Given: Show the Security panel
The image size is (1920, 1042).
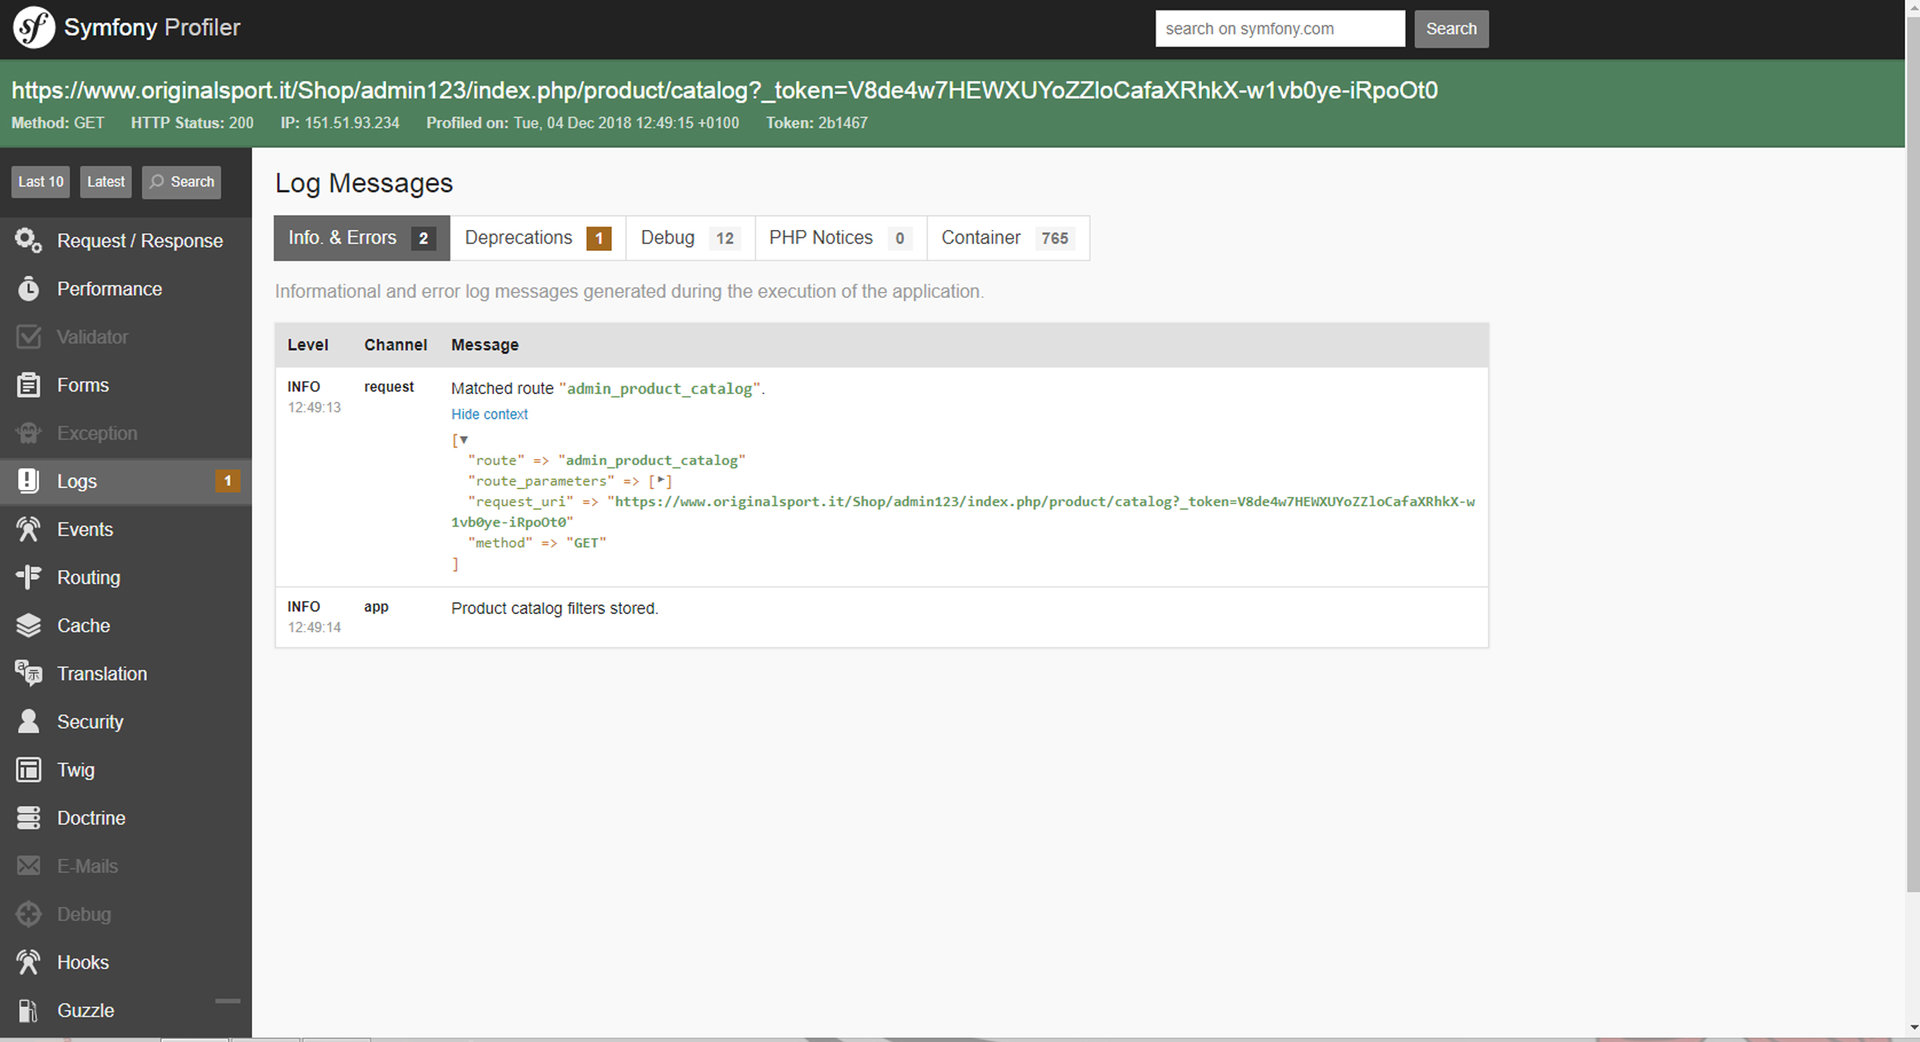Looking at the screenshot, I should coord(126,722).
